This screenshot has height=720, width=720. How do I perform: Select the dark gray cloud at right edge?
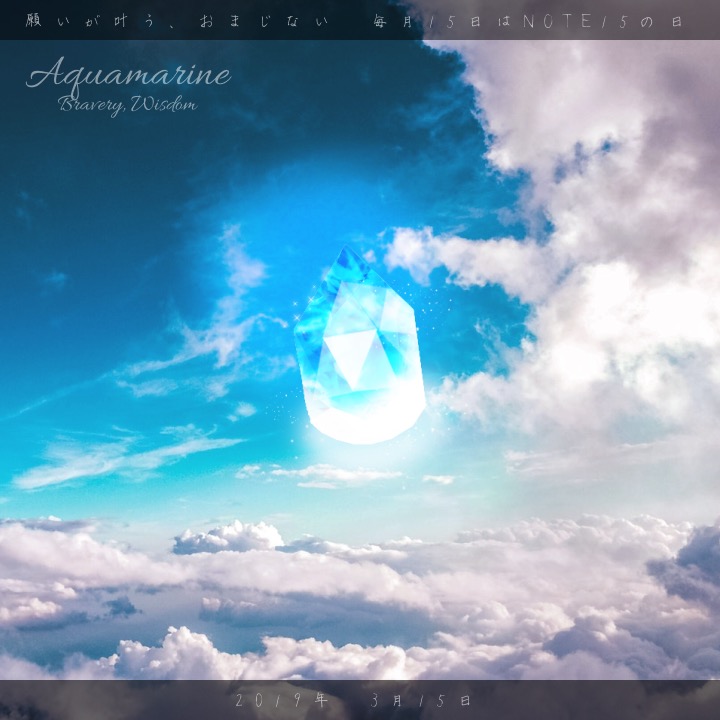click(x=688, y=572)
